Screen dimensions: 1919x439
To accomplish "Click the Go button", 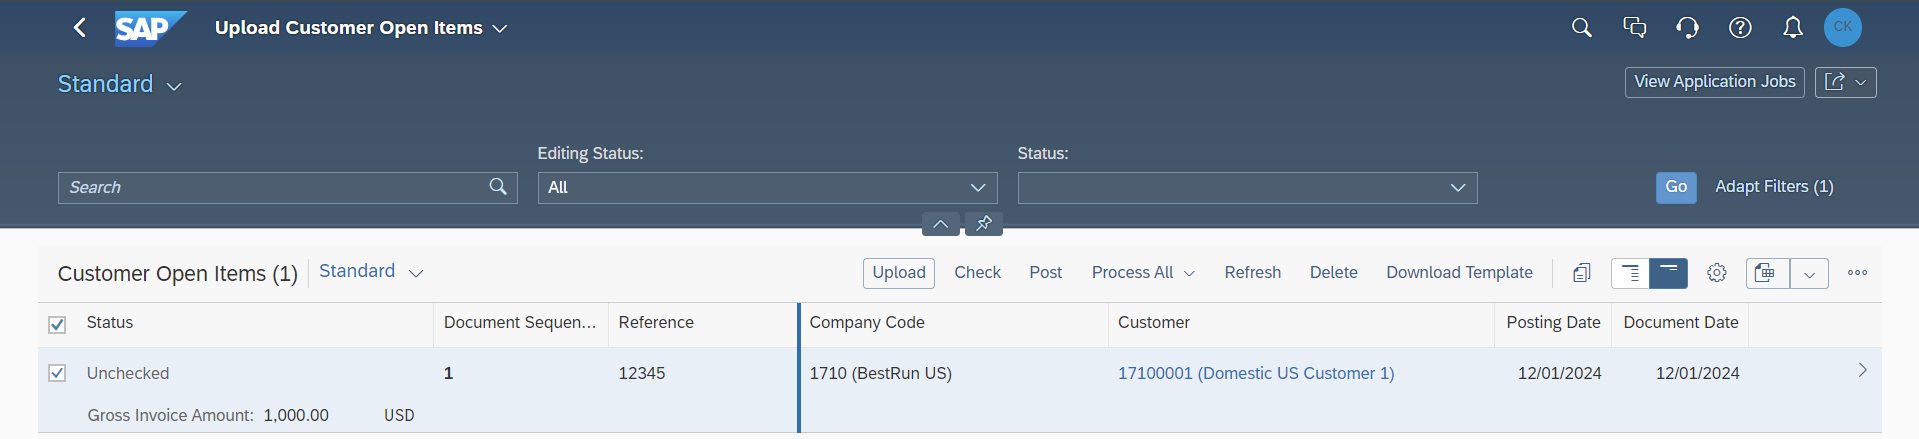I will point(1676,187).
